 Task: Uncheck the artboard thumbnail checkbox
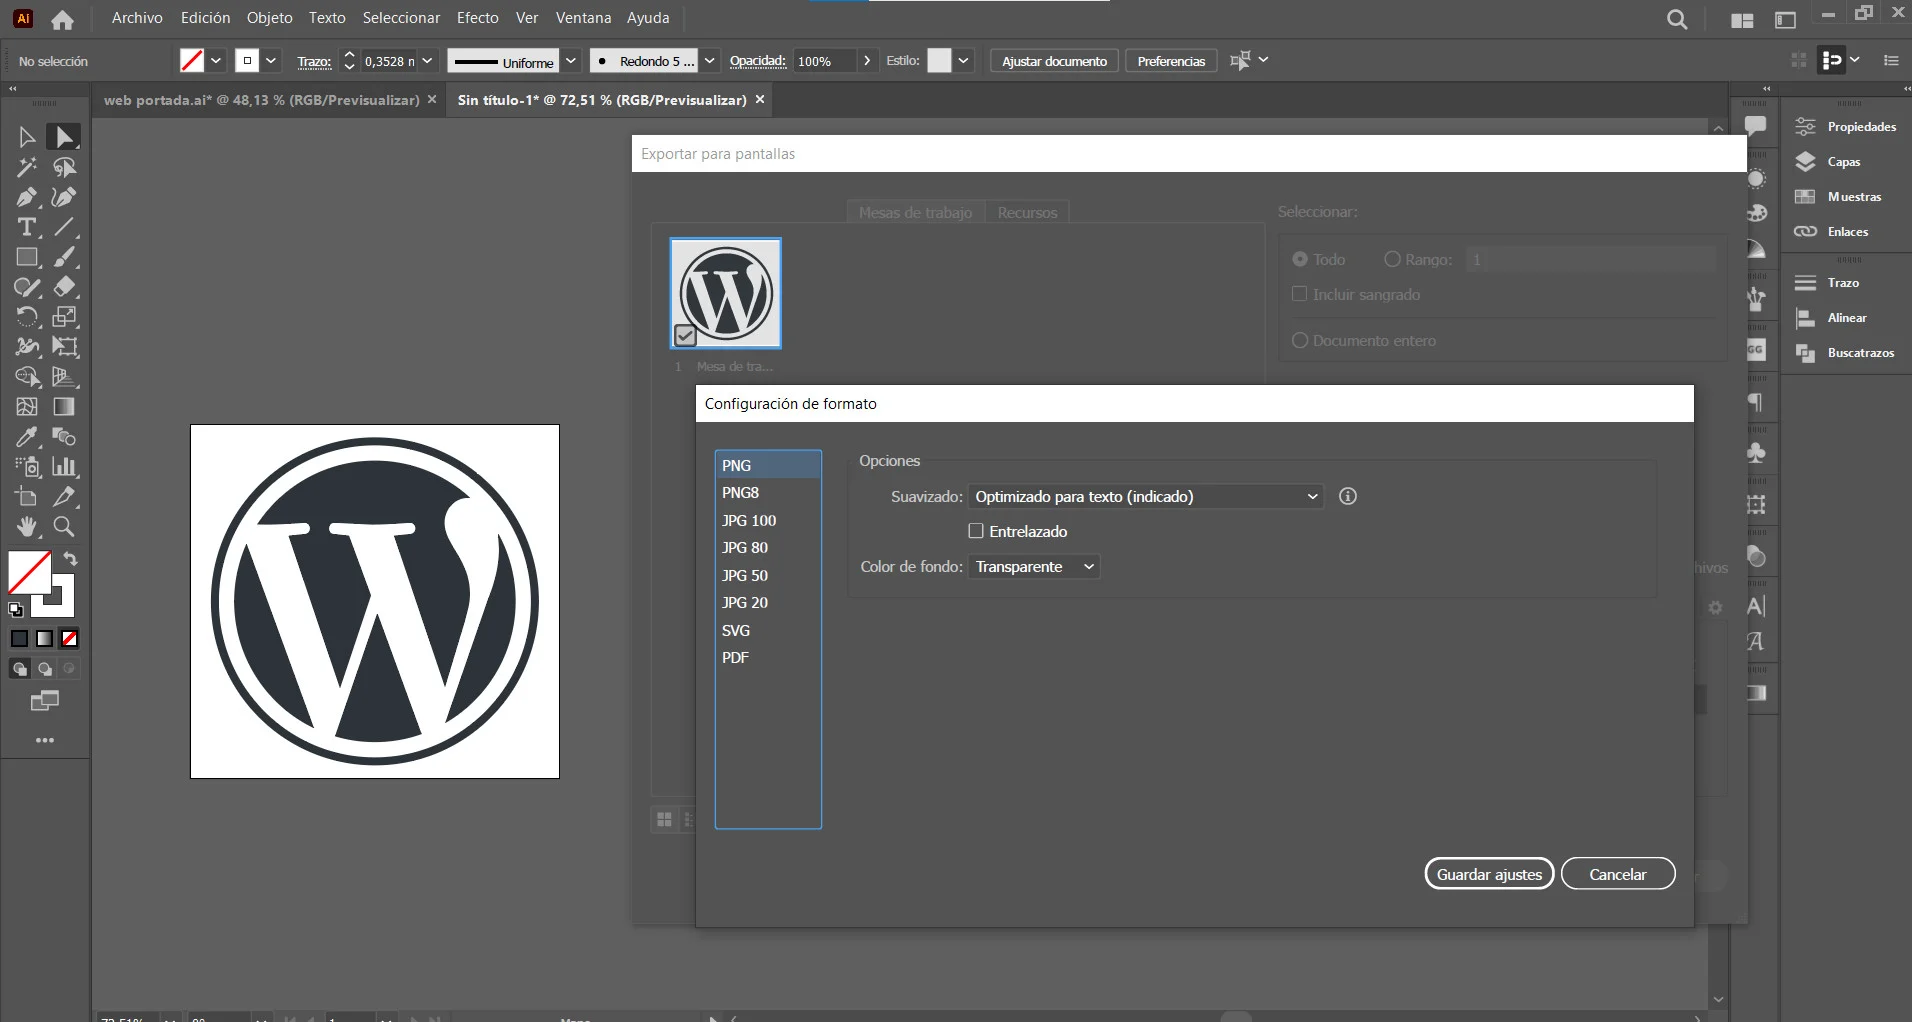tap(685, 335)
